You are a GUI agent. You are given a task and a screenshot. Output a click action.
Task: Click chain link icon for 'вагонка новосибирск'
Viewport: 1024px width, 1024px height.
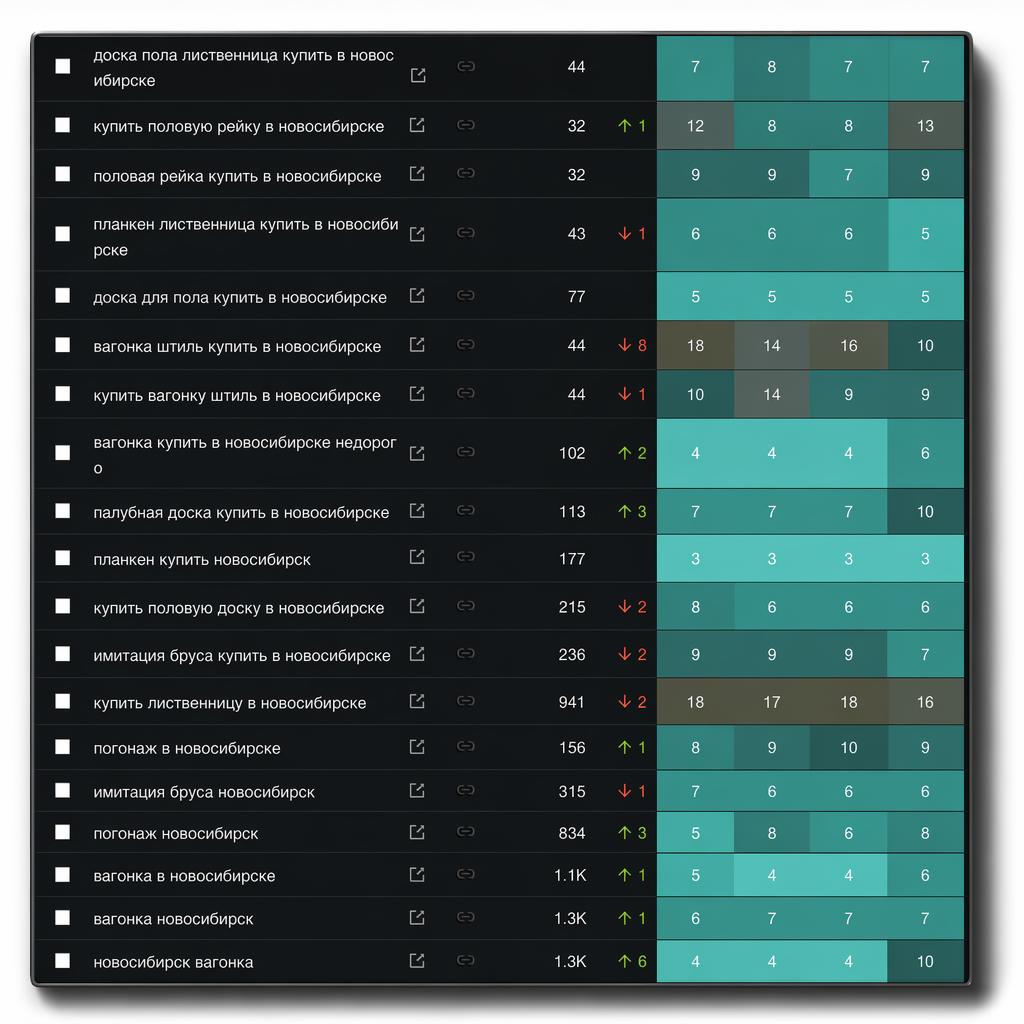point(466,917)
